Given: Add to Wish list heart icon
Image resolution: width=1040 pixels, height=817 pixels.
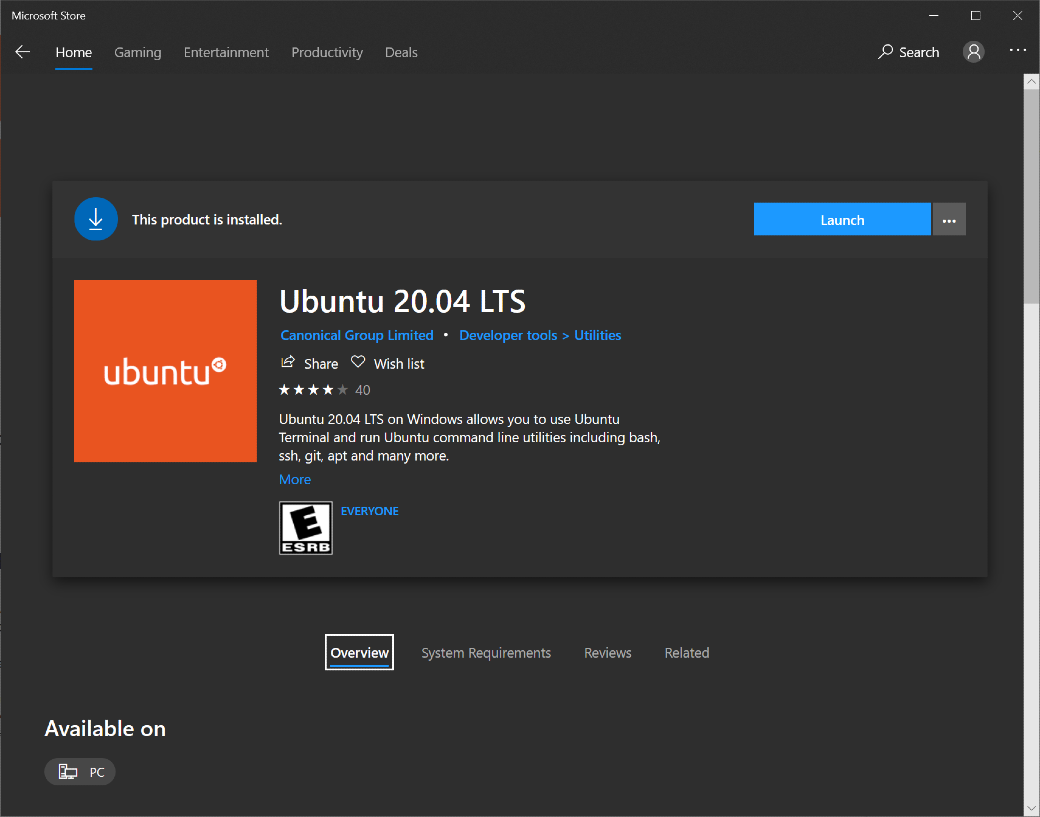Looking at the screenshot, I should [358, 363].
